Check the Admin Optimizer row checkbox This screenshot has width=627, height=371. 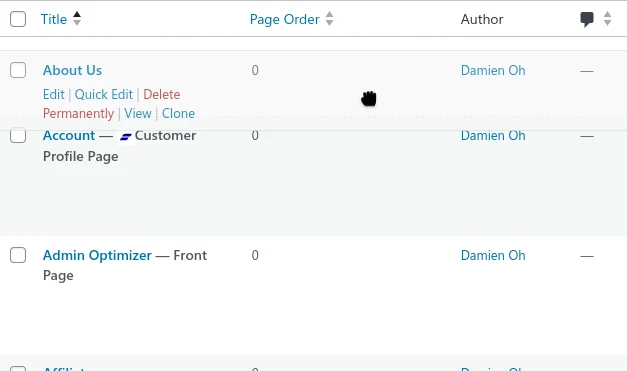[x=18, y=255]
